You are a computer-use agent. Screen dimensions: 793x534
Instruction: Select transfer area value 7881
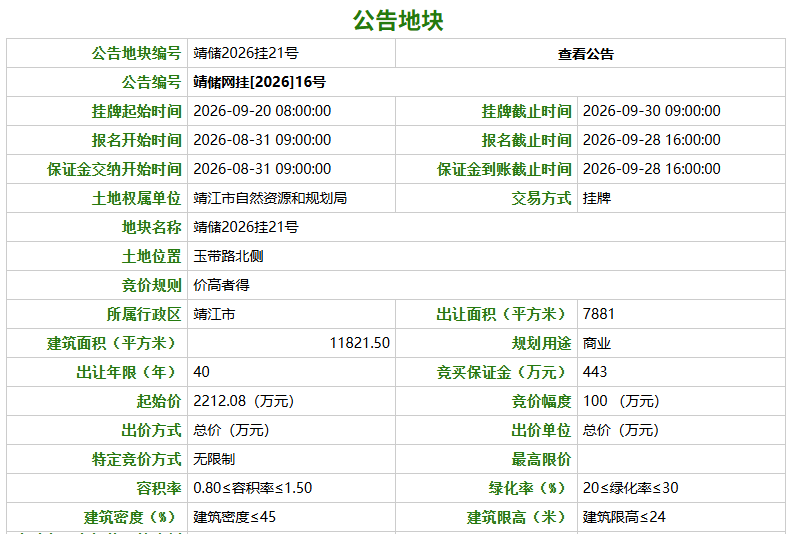598,314
